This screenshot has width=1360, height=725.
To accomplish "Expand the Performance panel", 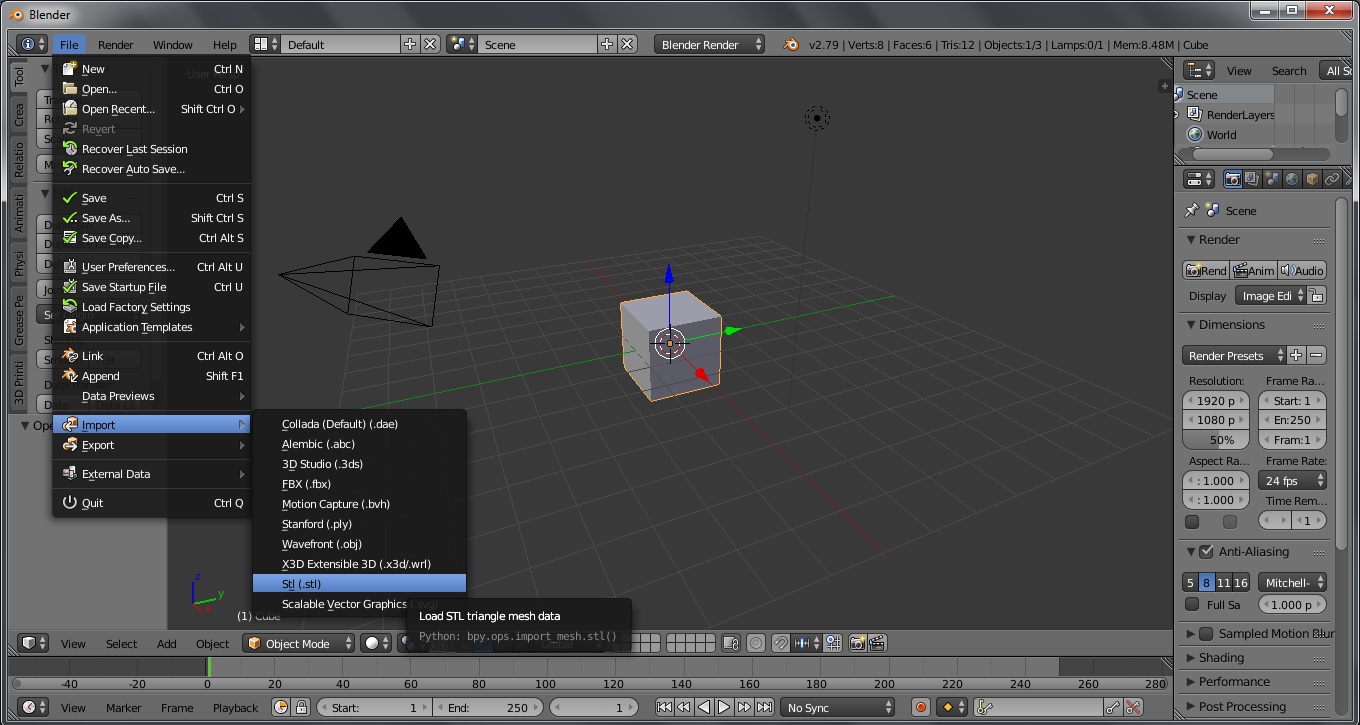I will tap(1234, 681).
